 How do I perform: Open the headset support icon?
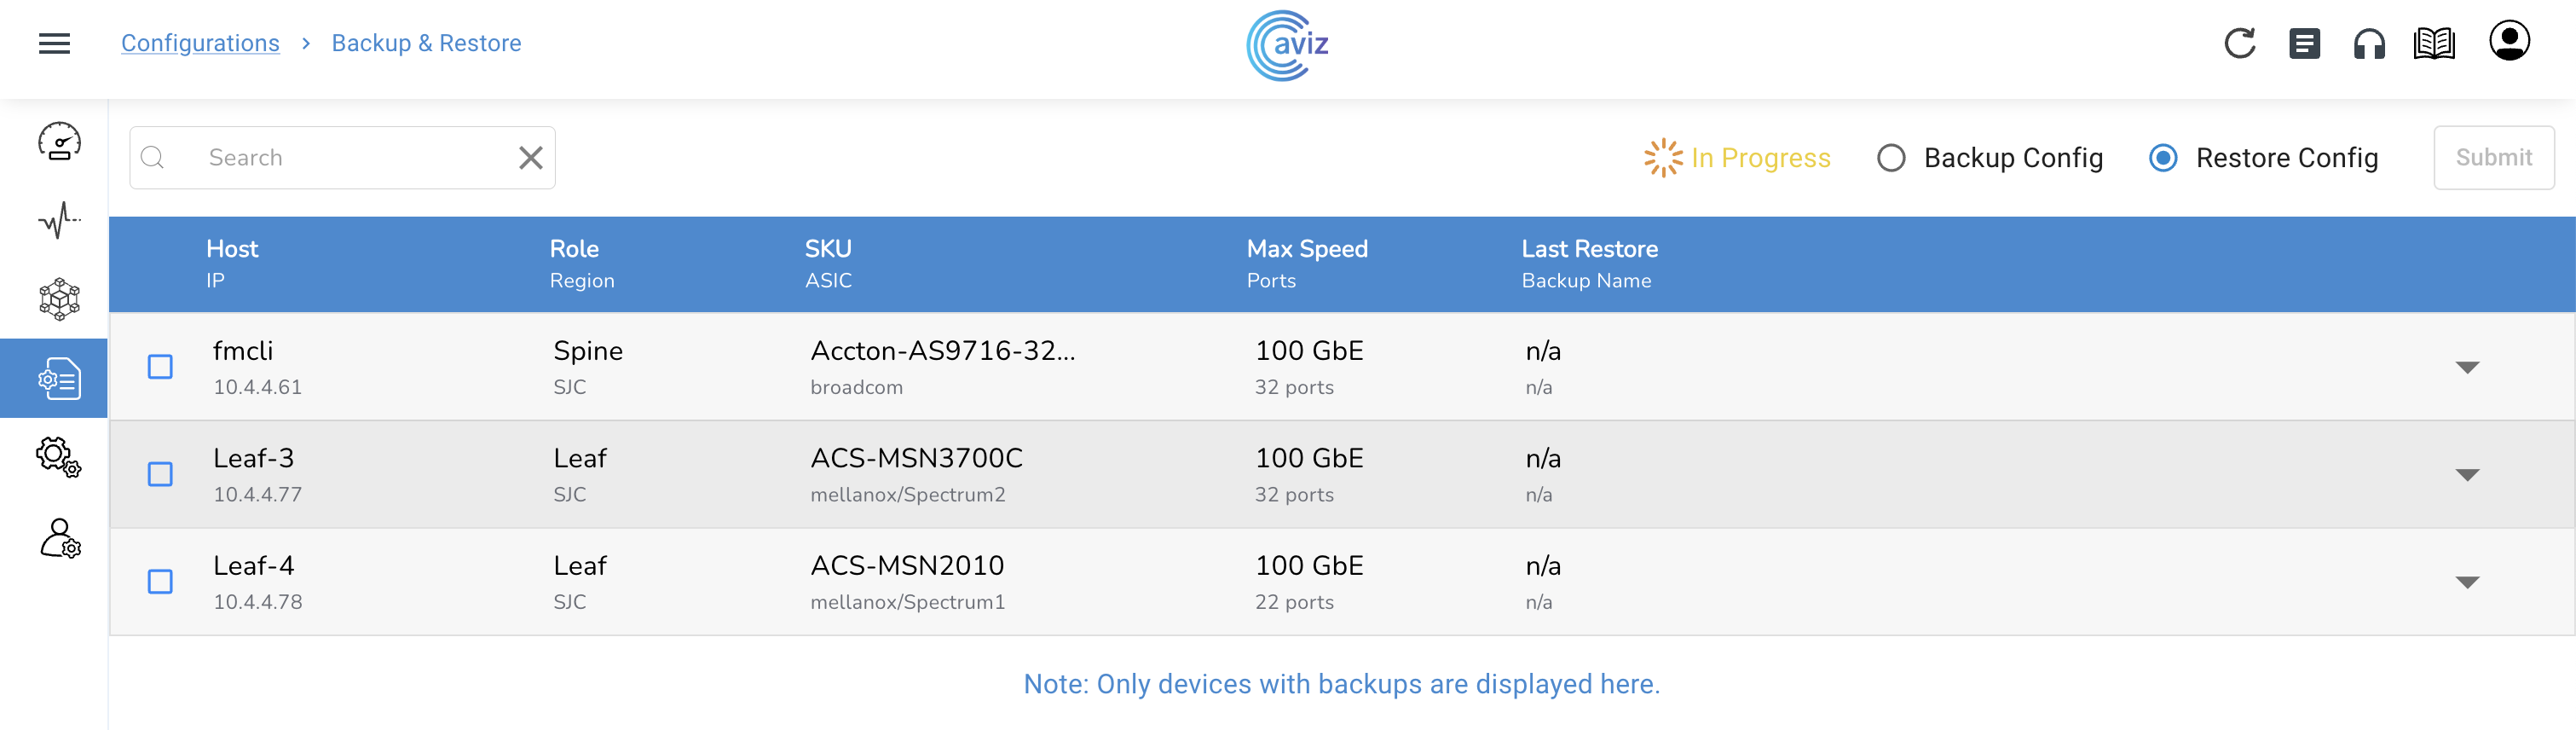2368,44
